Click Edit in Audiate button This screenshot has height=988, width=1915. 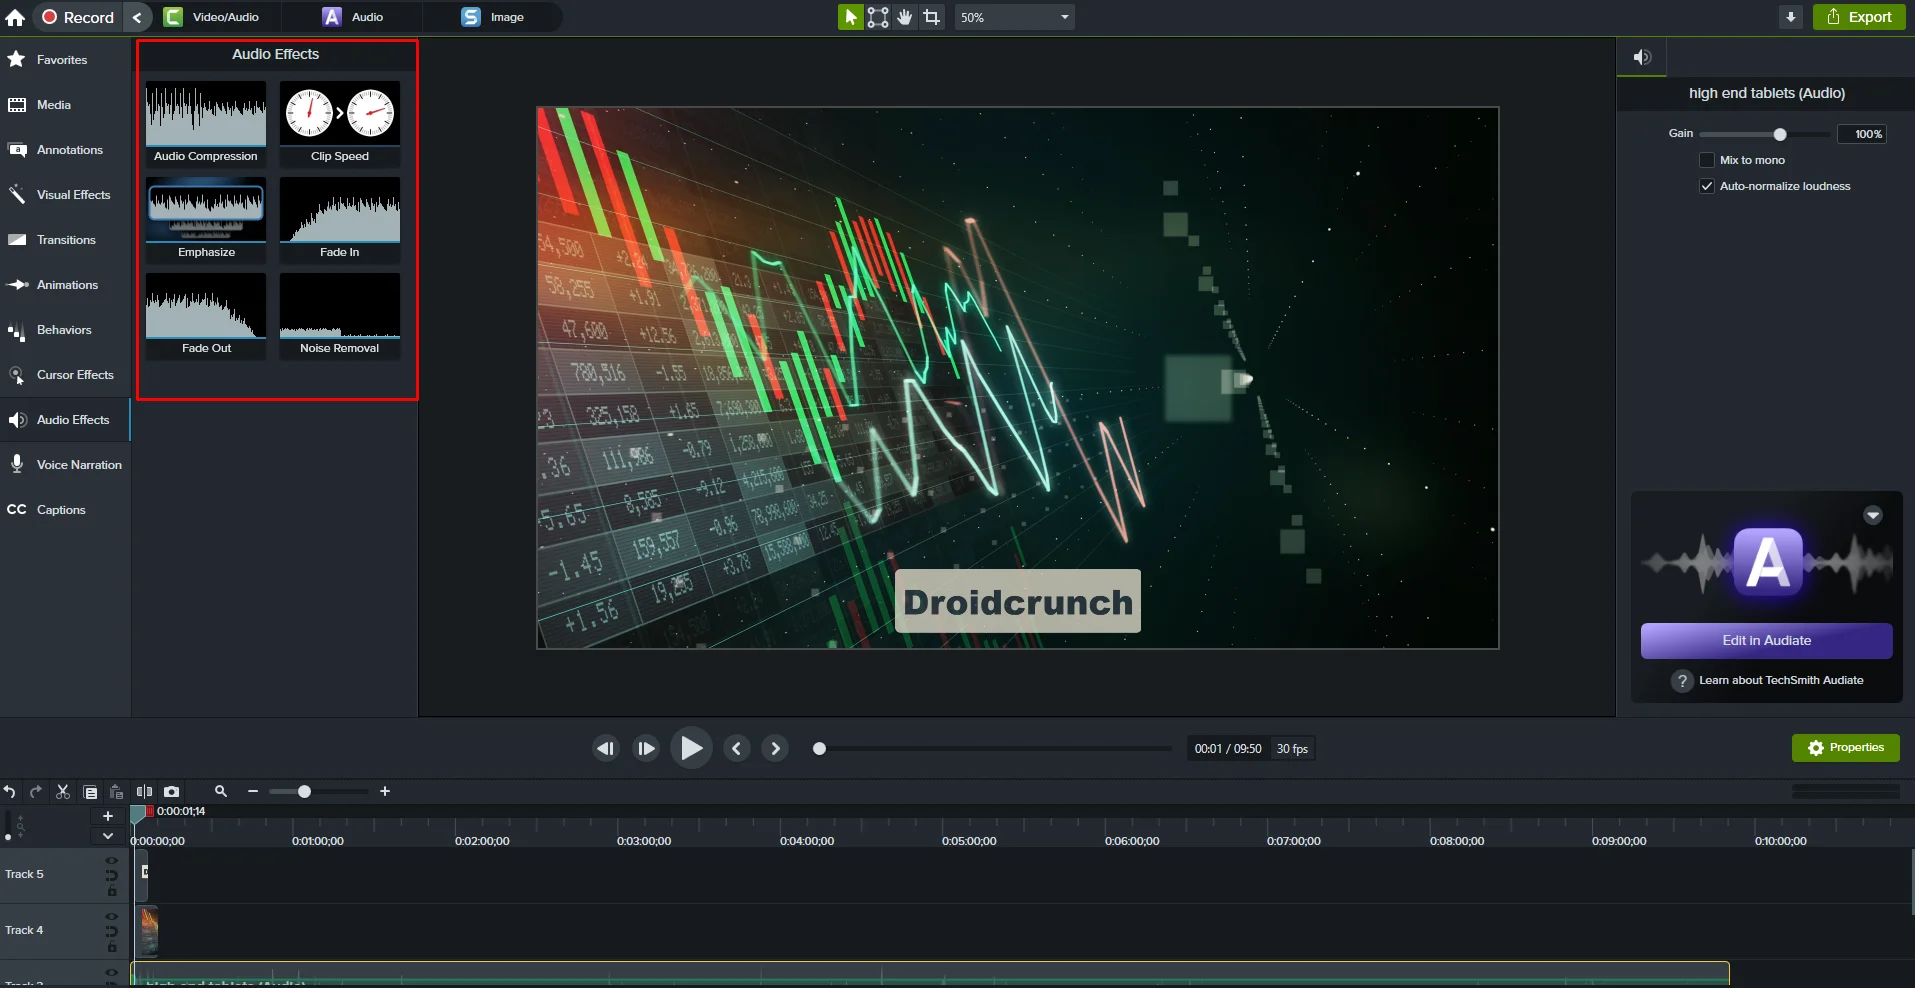1766,641
